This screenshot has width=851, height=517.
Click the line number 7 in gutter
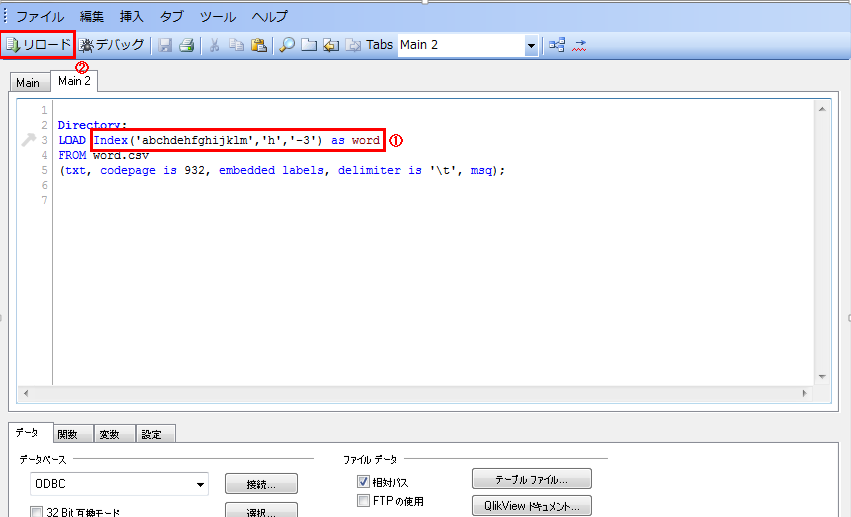(x=45, y=200)
